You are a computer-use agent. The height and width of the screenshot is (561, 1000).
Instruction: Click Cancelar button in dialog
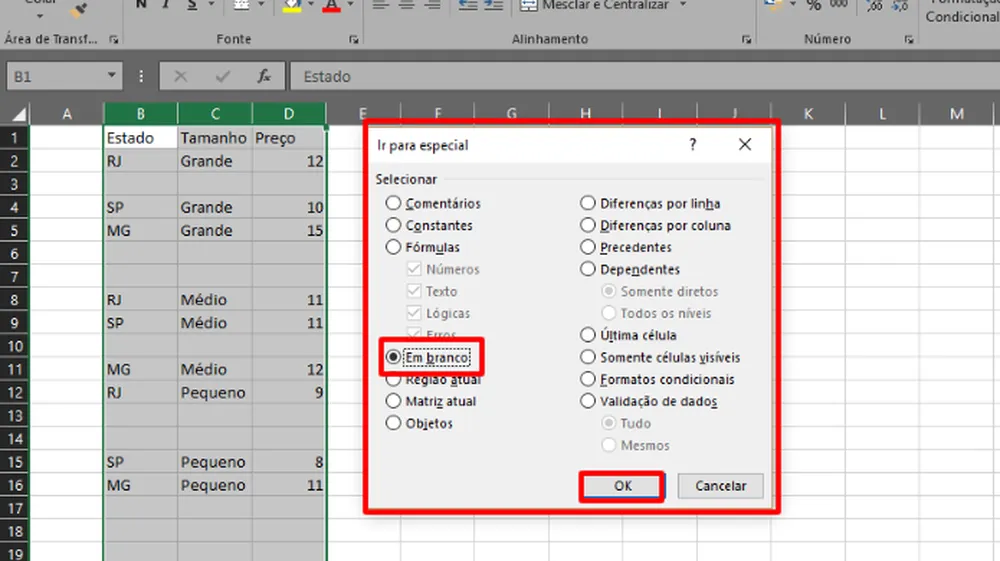pyautogui.click(x=721, y=486)
